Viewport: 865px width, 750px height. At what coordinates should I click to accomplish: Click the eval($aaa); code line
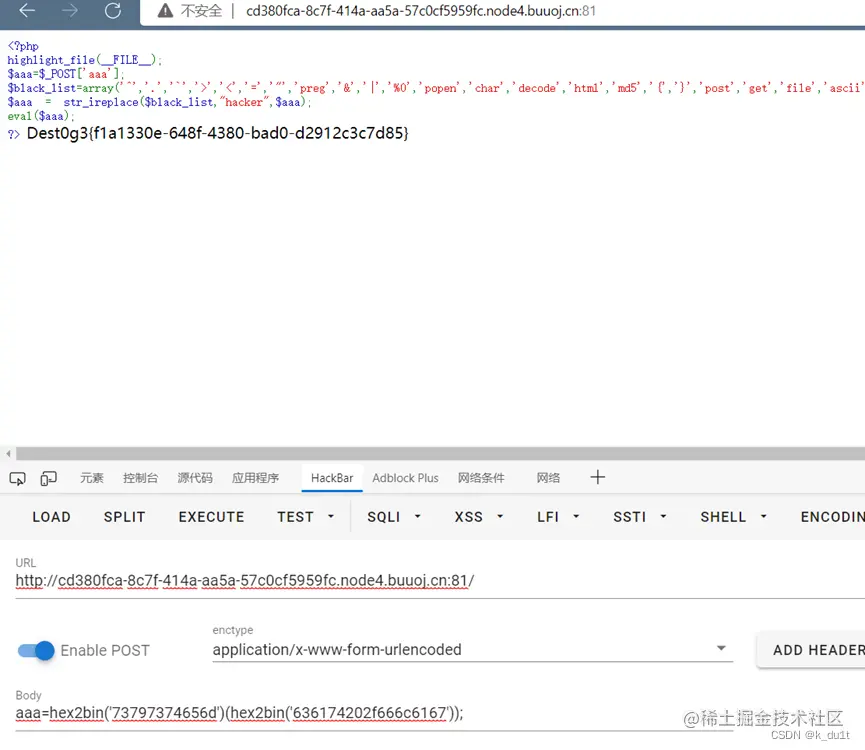pyautogui.click(x=40, y=116)
